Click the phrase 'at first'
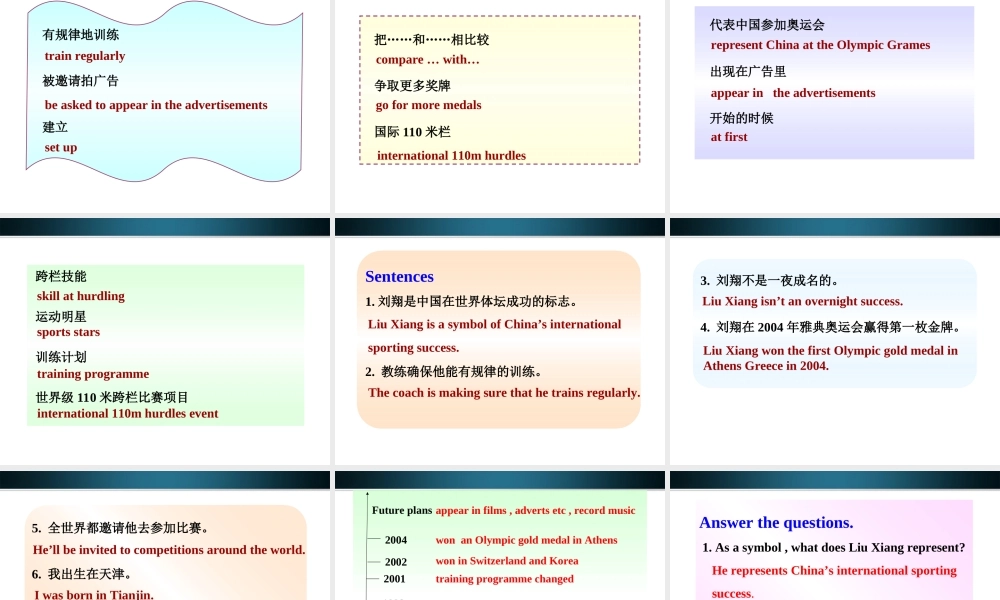This screenshot has width=1000, height=600. (x=729, y=137)
